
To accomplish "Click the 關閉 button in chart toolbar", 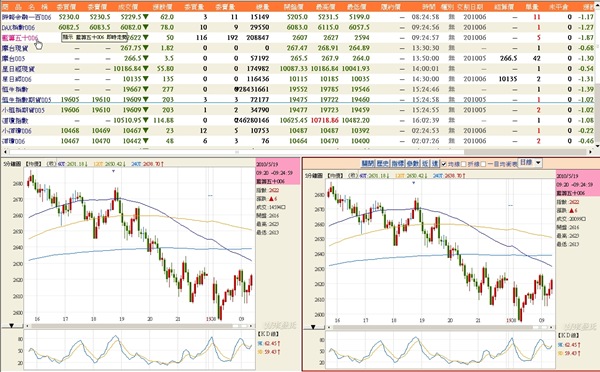I will (367, 163).
